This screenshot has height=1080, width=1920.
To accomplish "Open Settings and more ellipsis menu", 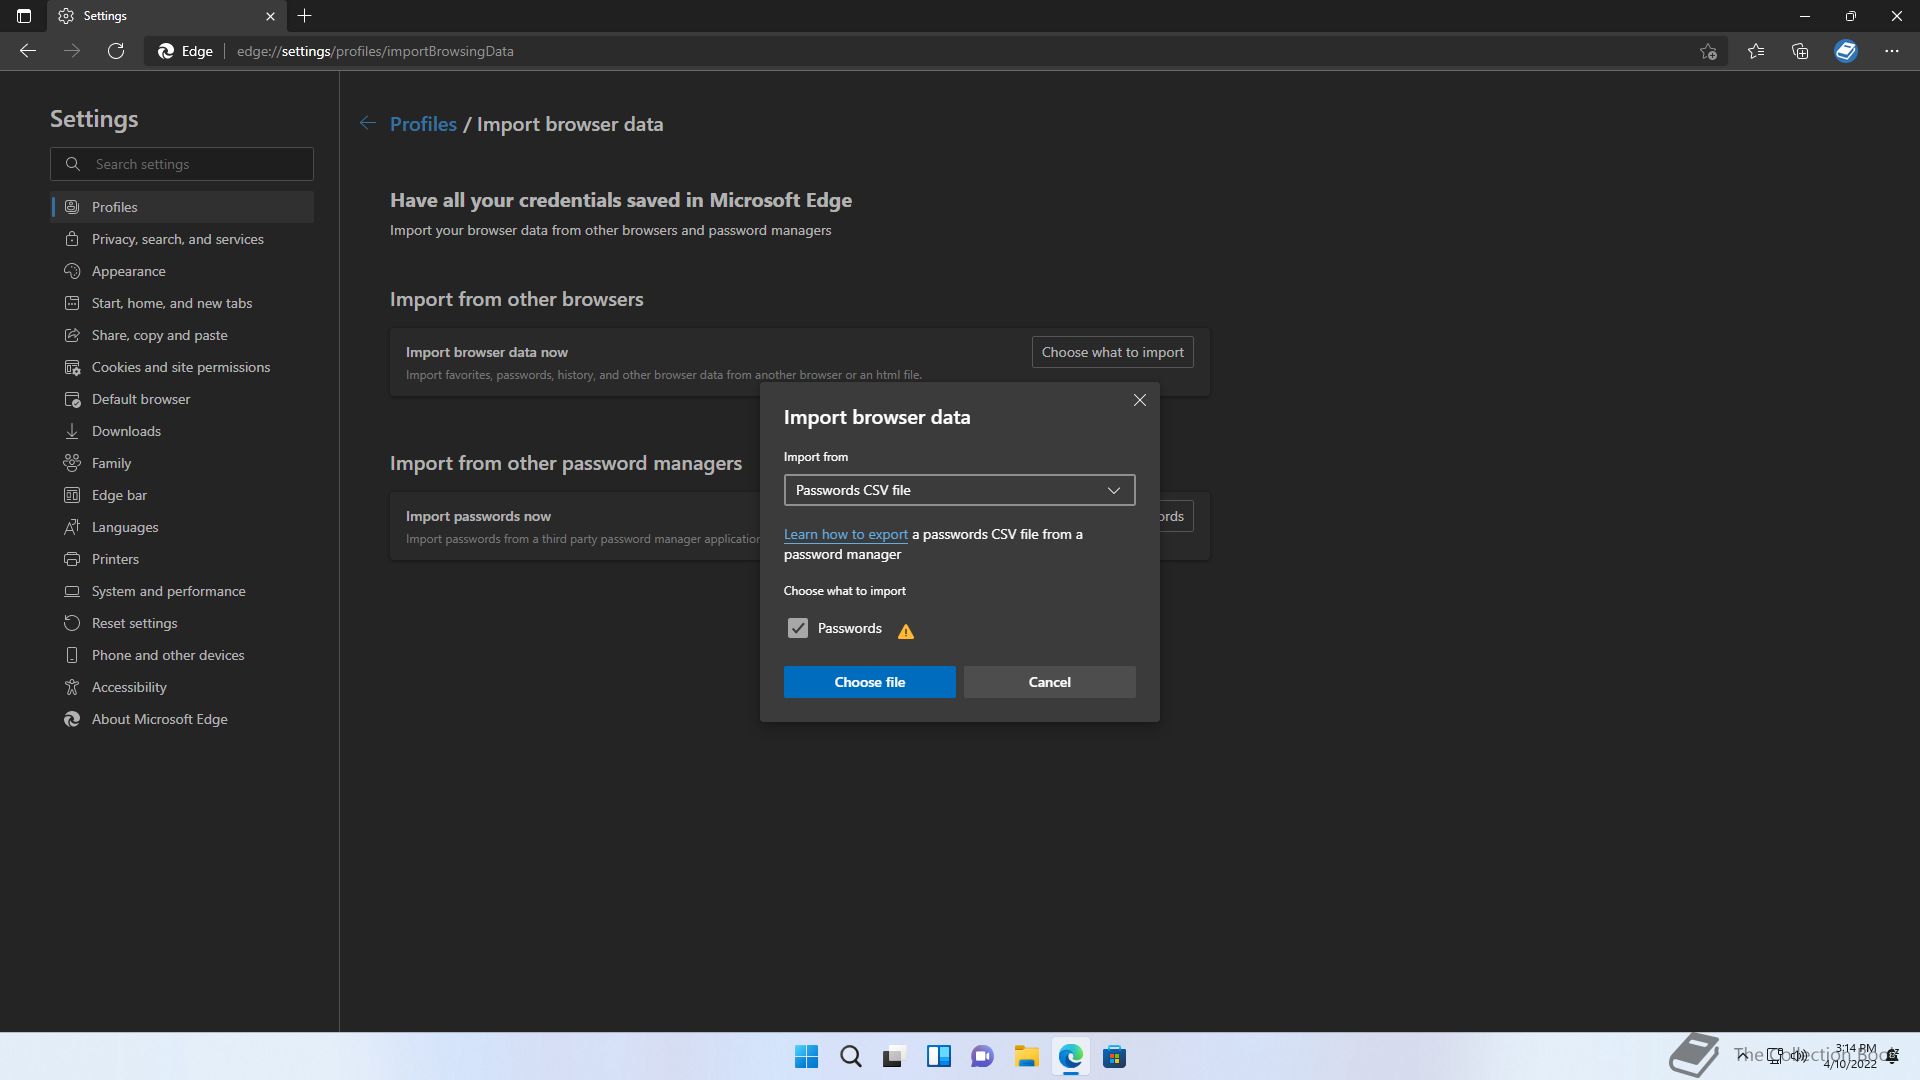I will click(1892, 51).
